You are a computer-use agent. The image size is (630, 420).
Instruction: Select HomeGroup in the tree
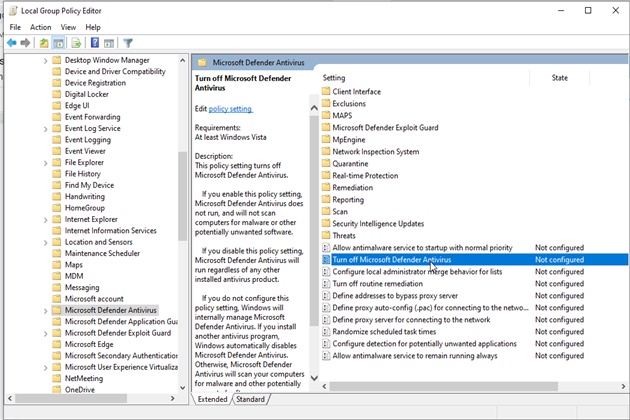click(x=85, y=208)
